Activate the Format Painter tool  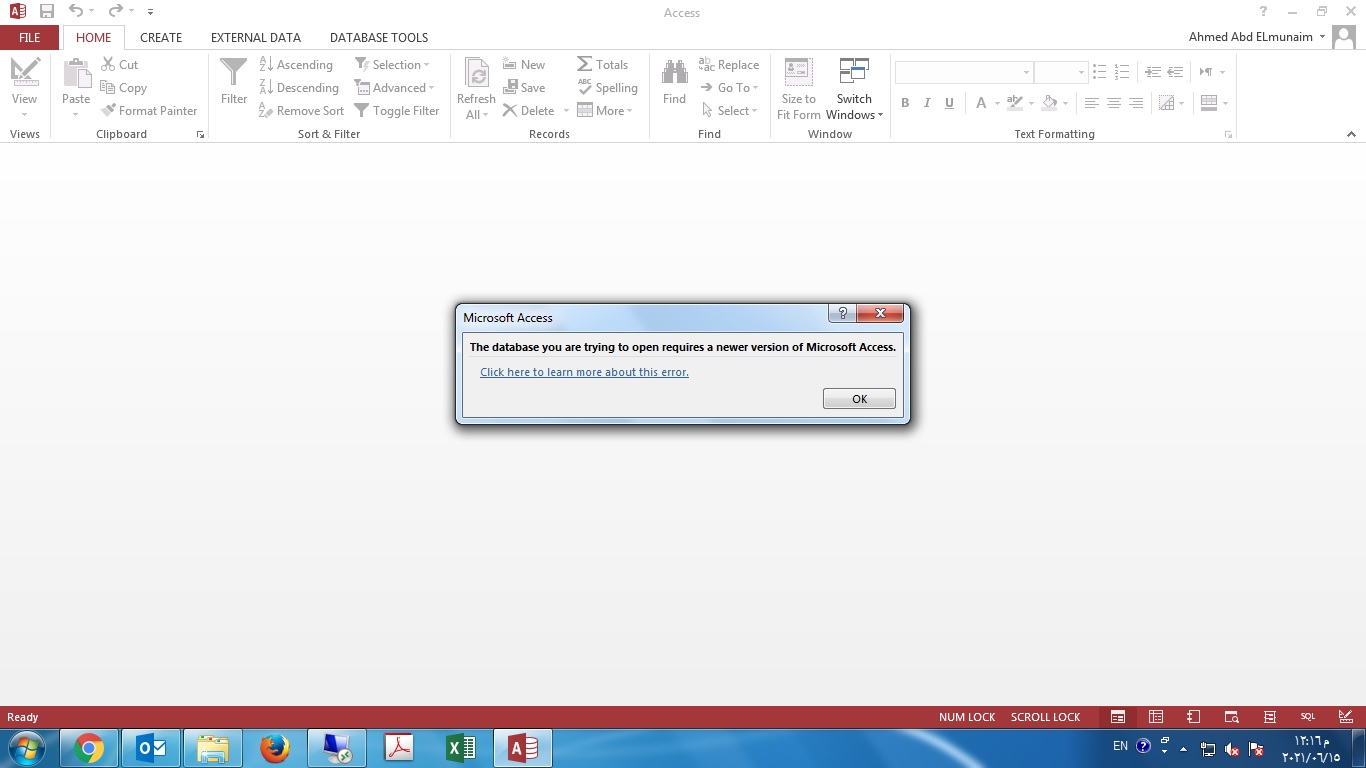tap(149, 111)
